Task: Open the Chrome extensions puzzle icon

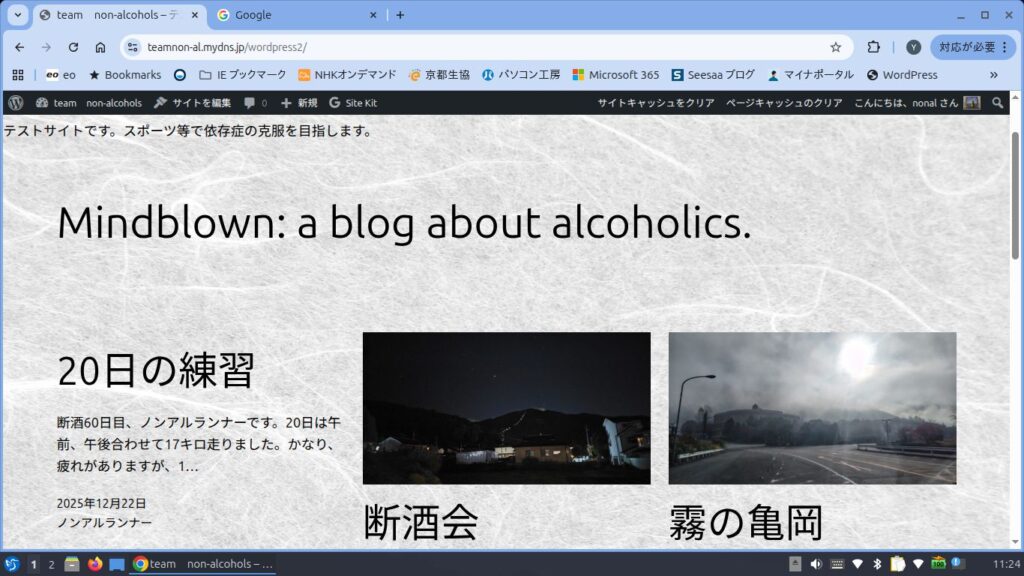Action: coord(873,47)
